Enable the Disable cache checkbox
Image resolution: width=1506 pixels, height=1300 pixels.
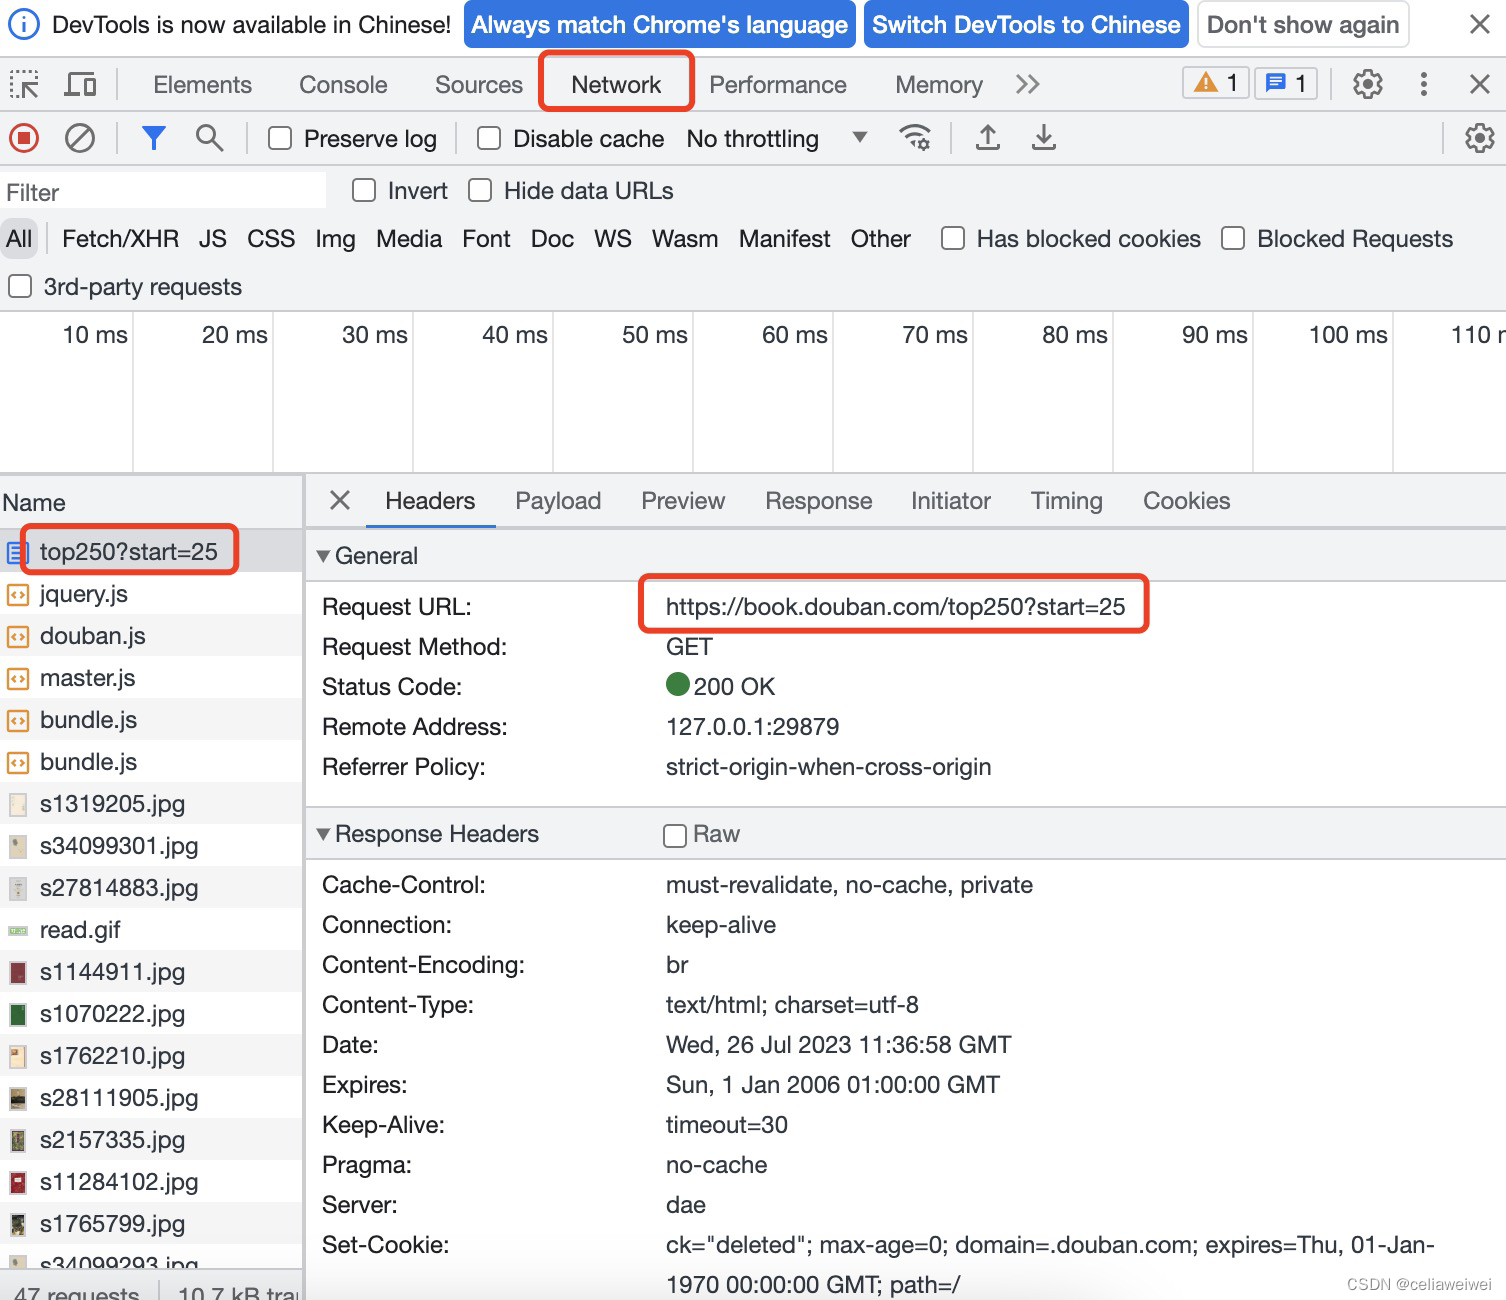(489, 139)
